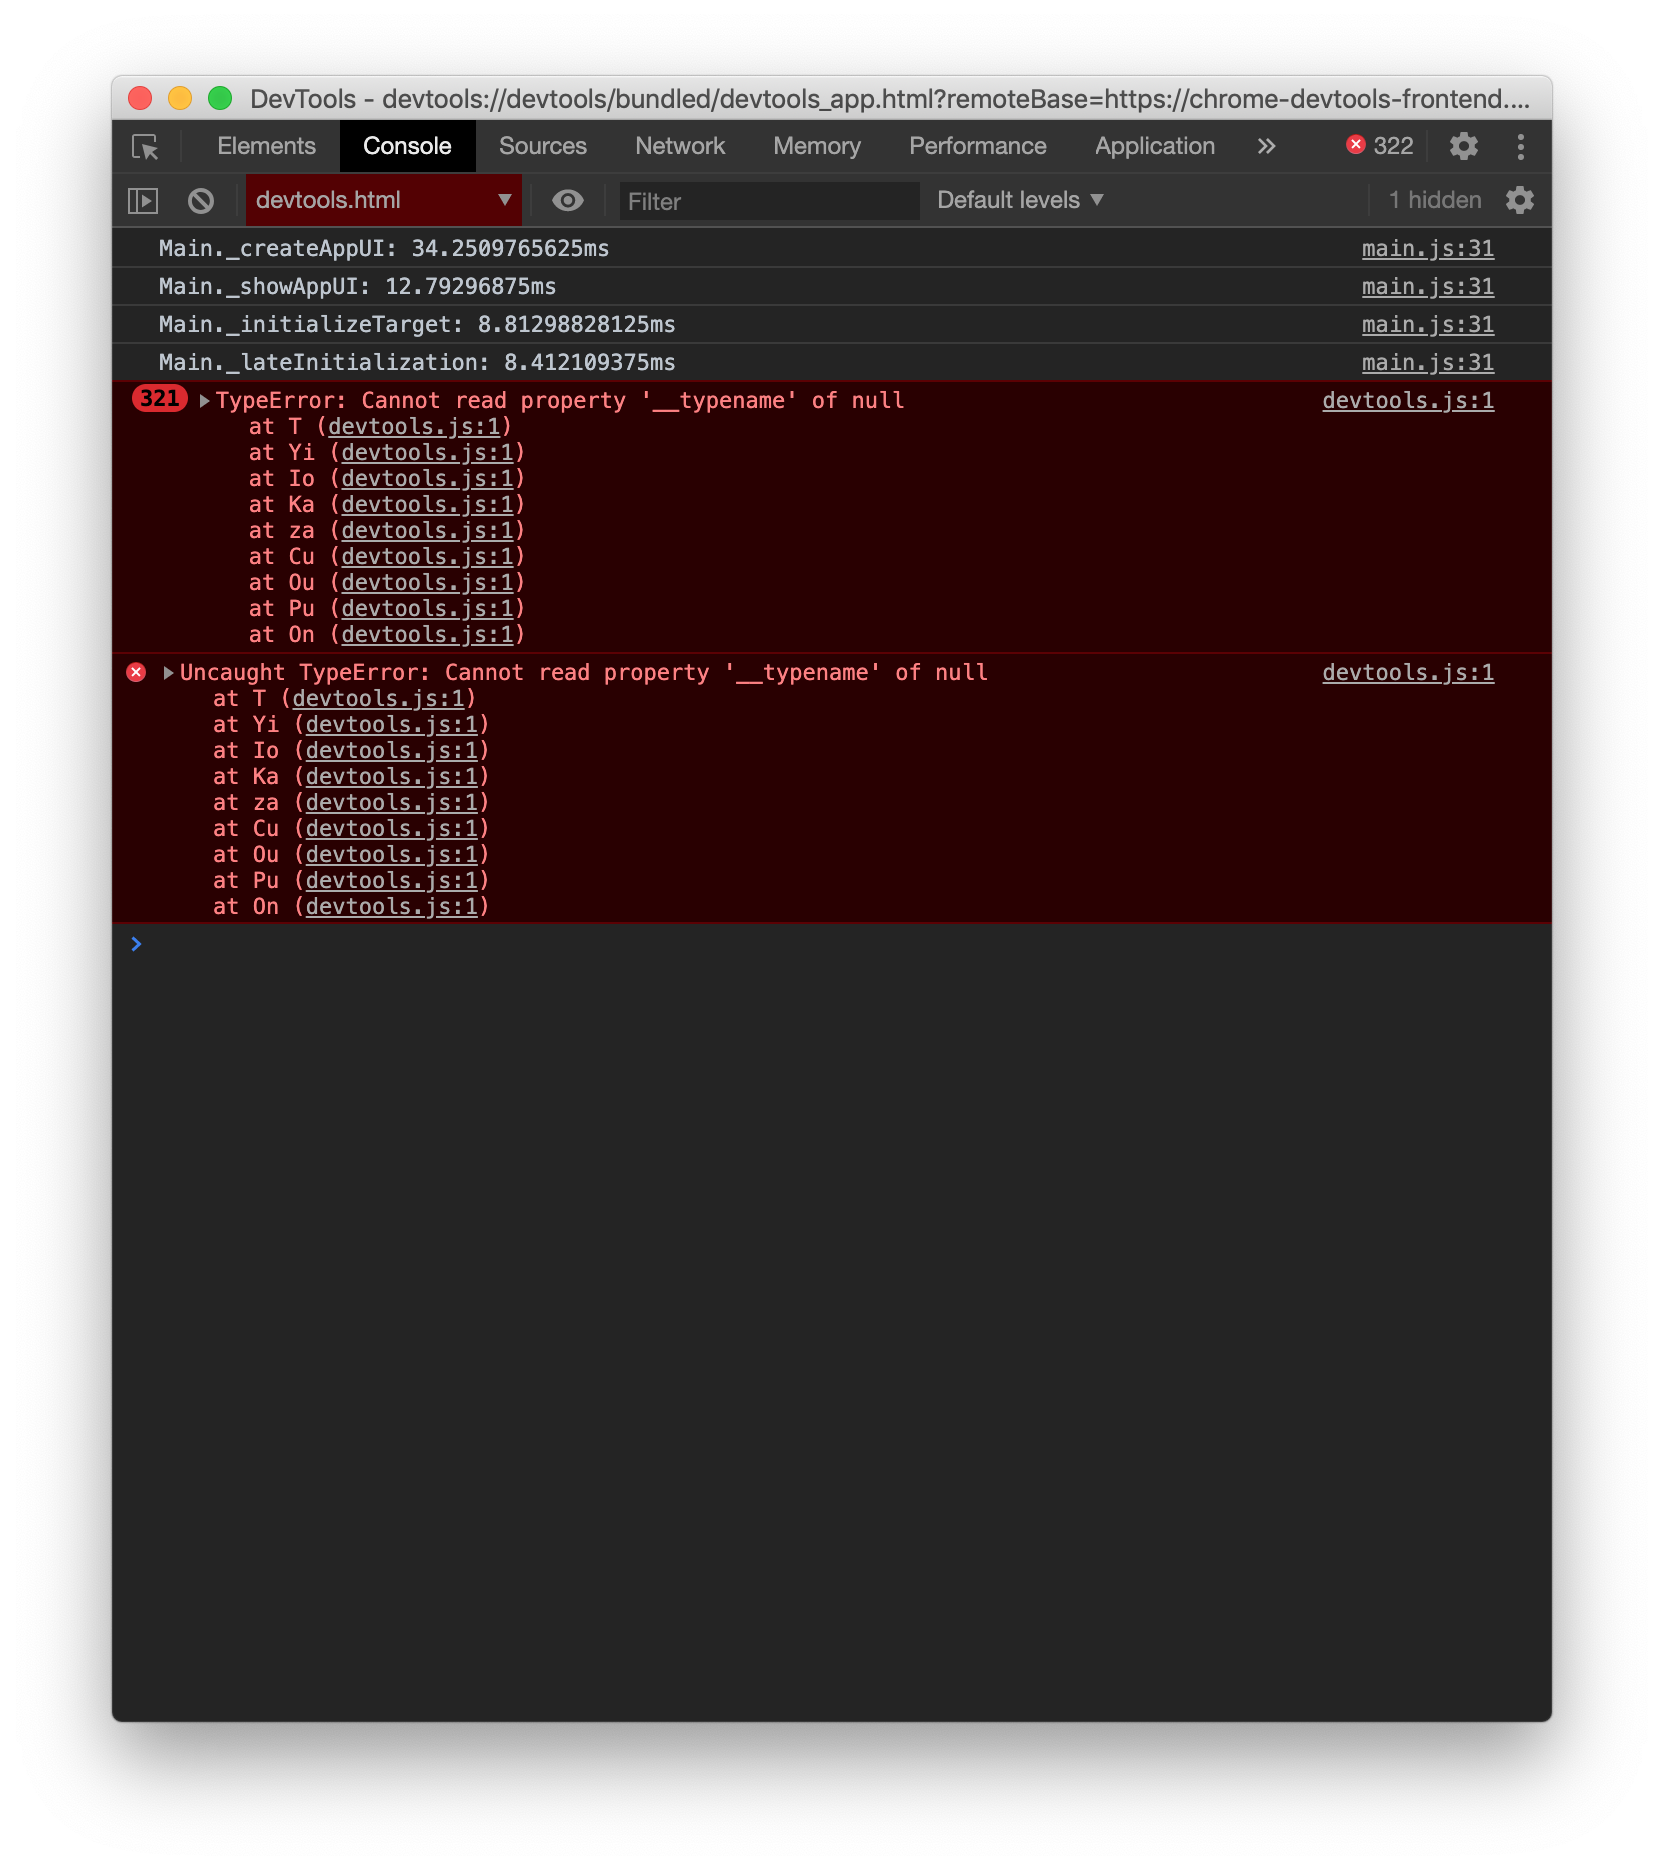The width and height of the screenshot is (1664, 1870).
Task: Open console settings gear icon
Action: (x=1520, y=200)
